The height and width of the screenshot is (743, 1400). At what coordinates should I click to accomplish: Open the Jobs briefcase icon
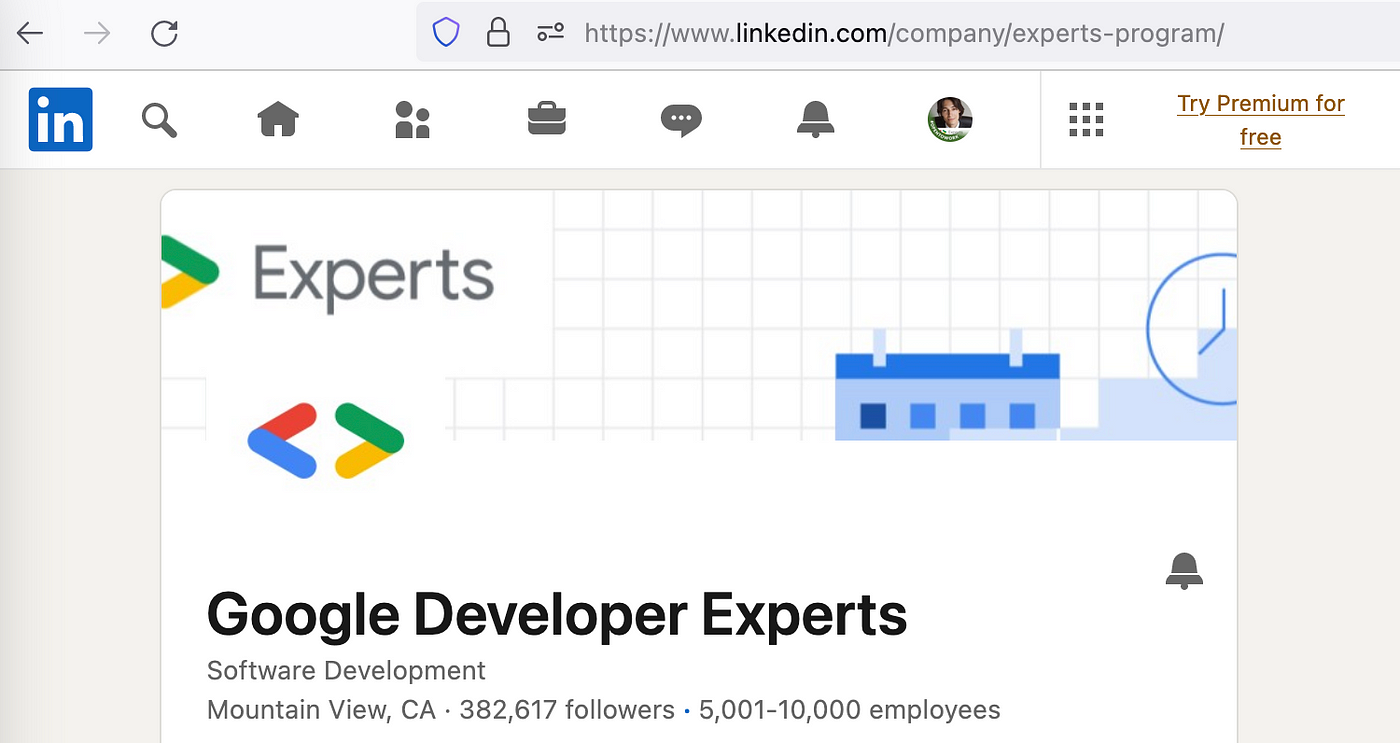click(x=547, y=120)
